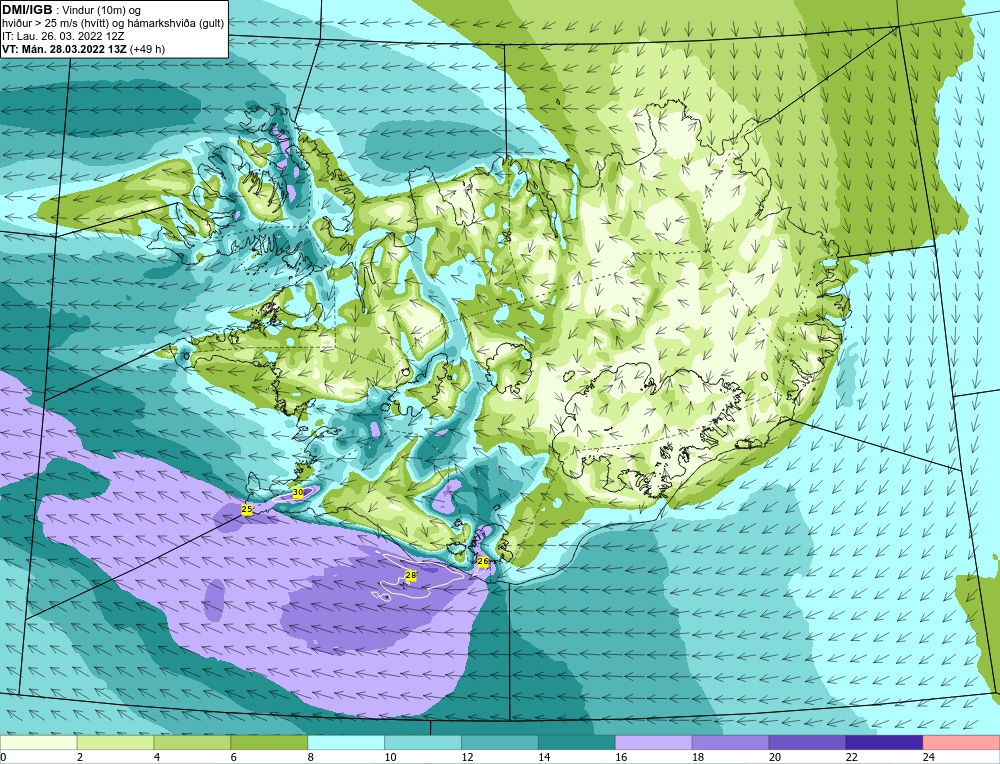This screenshot has width=1000, height=764.
Task: Click the 6-8 m/s olive green swatch
Action: coord(269,742)
